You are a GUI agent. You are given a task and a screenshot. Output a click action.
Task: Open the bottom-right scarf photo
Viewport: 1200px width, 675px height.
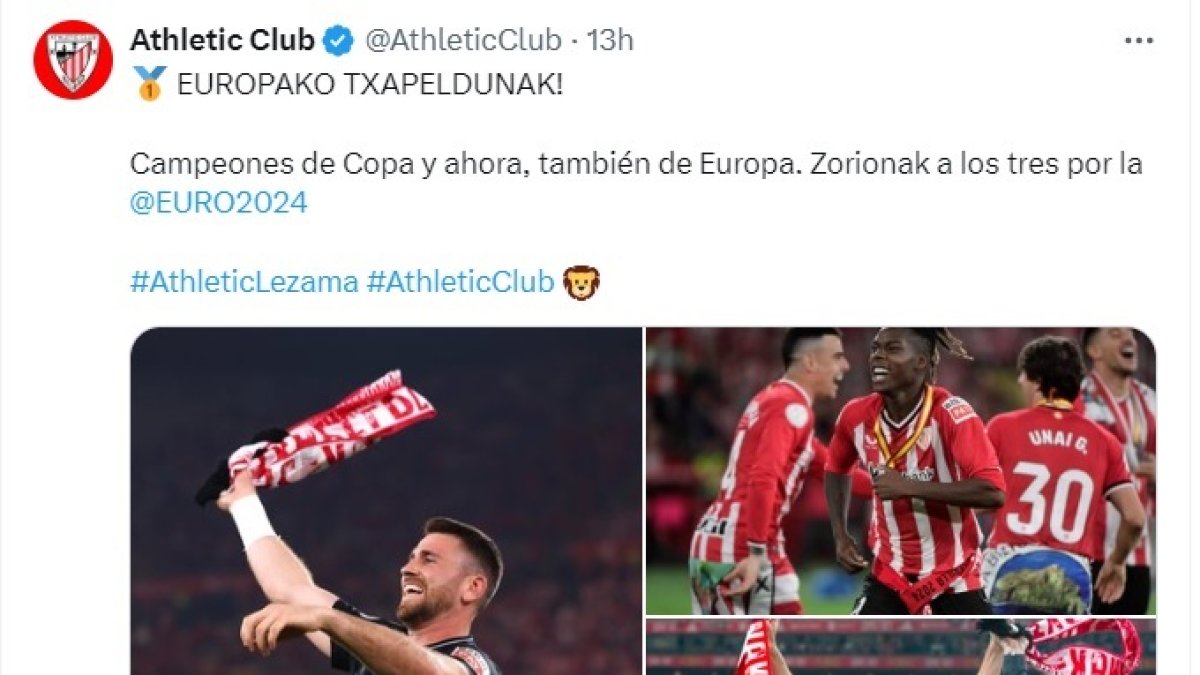[x=901, y=647]
